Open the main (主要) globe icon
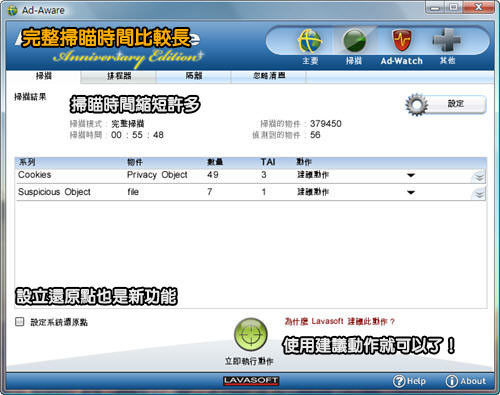 pyautogui.click(x=310, y=41)
